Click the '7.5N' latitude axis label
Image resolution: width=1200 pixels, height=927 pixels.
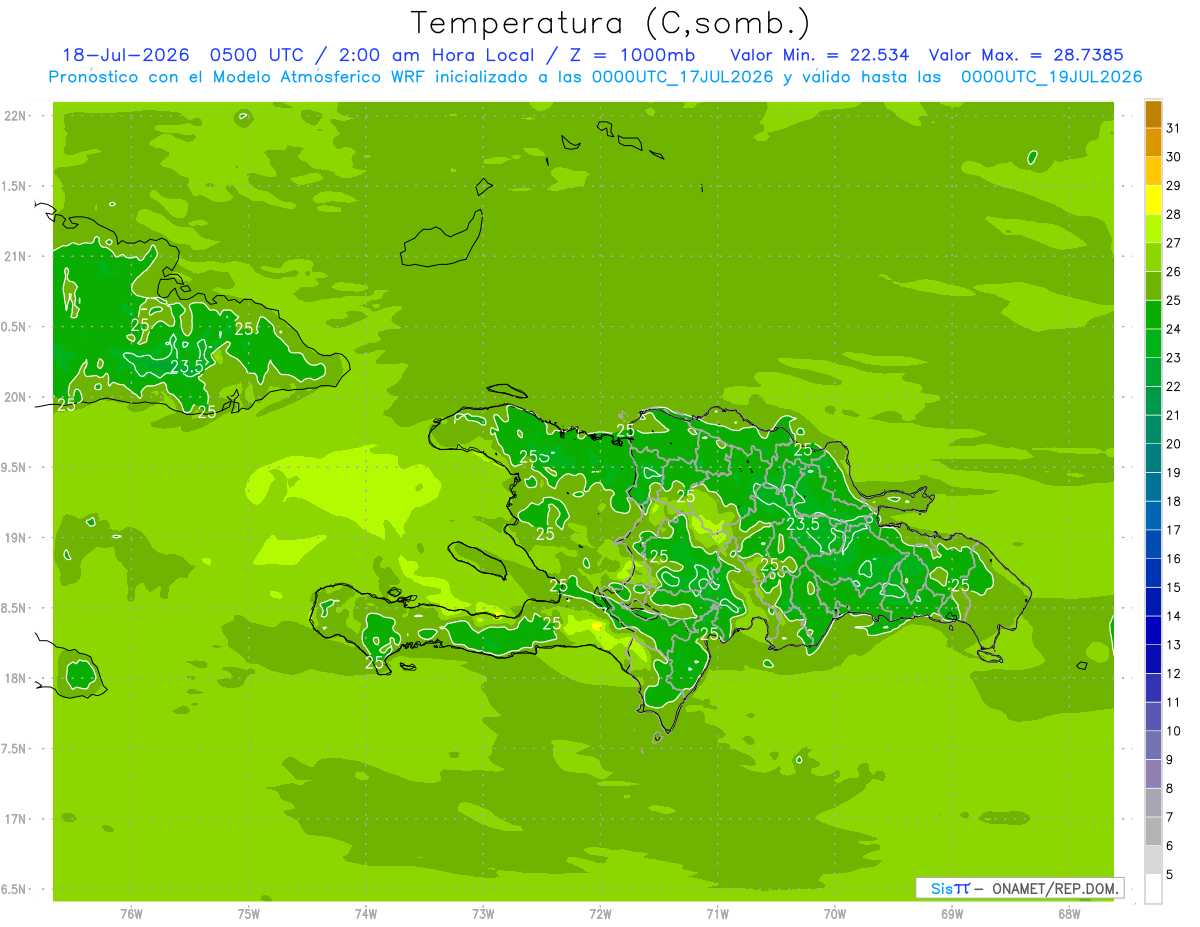(x=15, y=749)
